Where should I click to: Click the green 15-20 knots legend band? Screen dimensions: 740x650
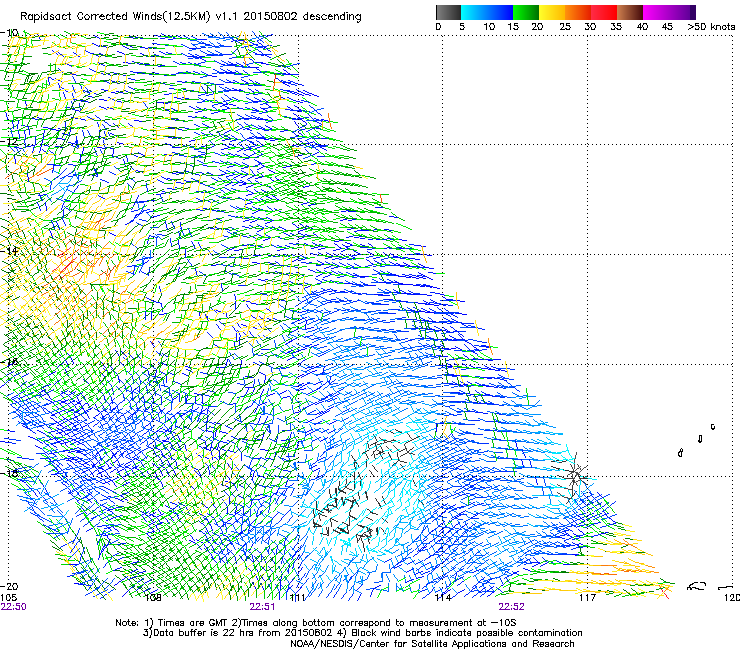[x=526, y=12]
